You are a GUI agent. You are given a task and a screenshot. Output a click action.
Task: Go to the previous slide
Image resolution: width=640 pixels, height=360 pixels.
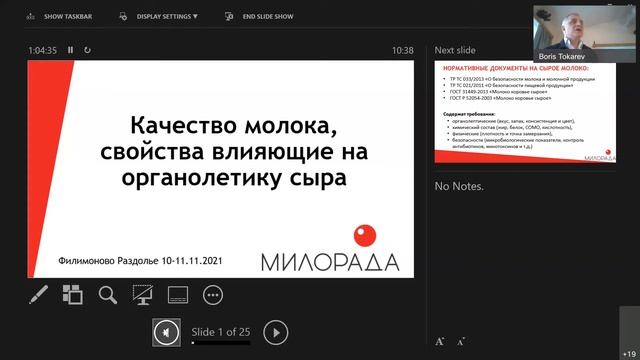point(167,332)
